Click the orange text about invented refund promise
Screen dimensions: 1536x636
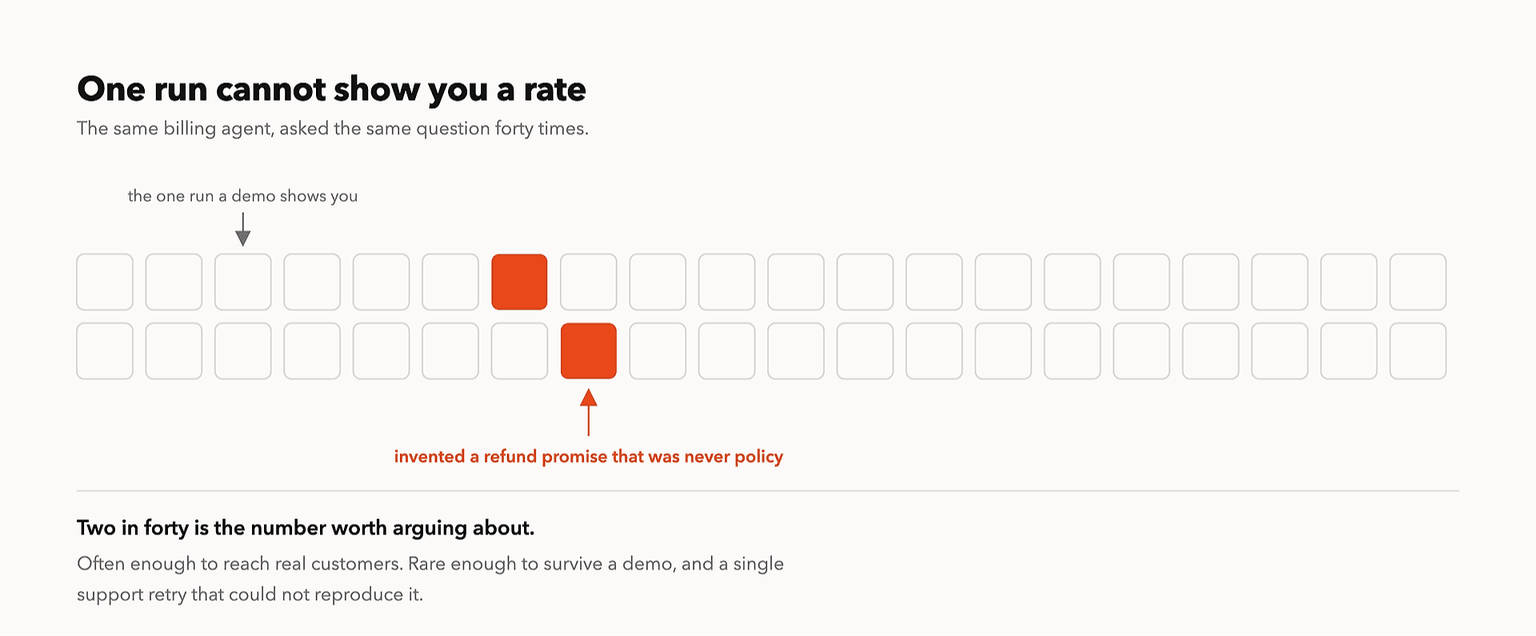(x=588, y=457)
